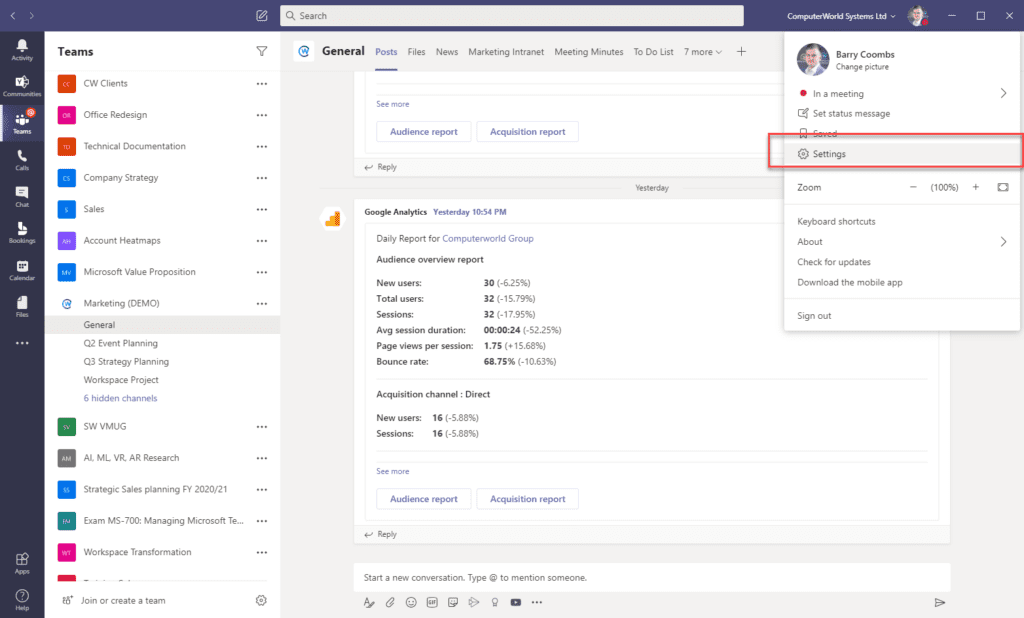Filter the Teams list

pyautogui.click(x=262, y=52)
